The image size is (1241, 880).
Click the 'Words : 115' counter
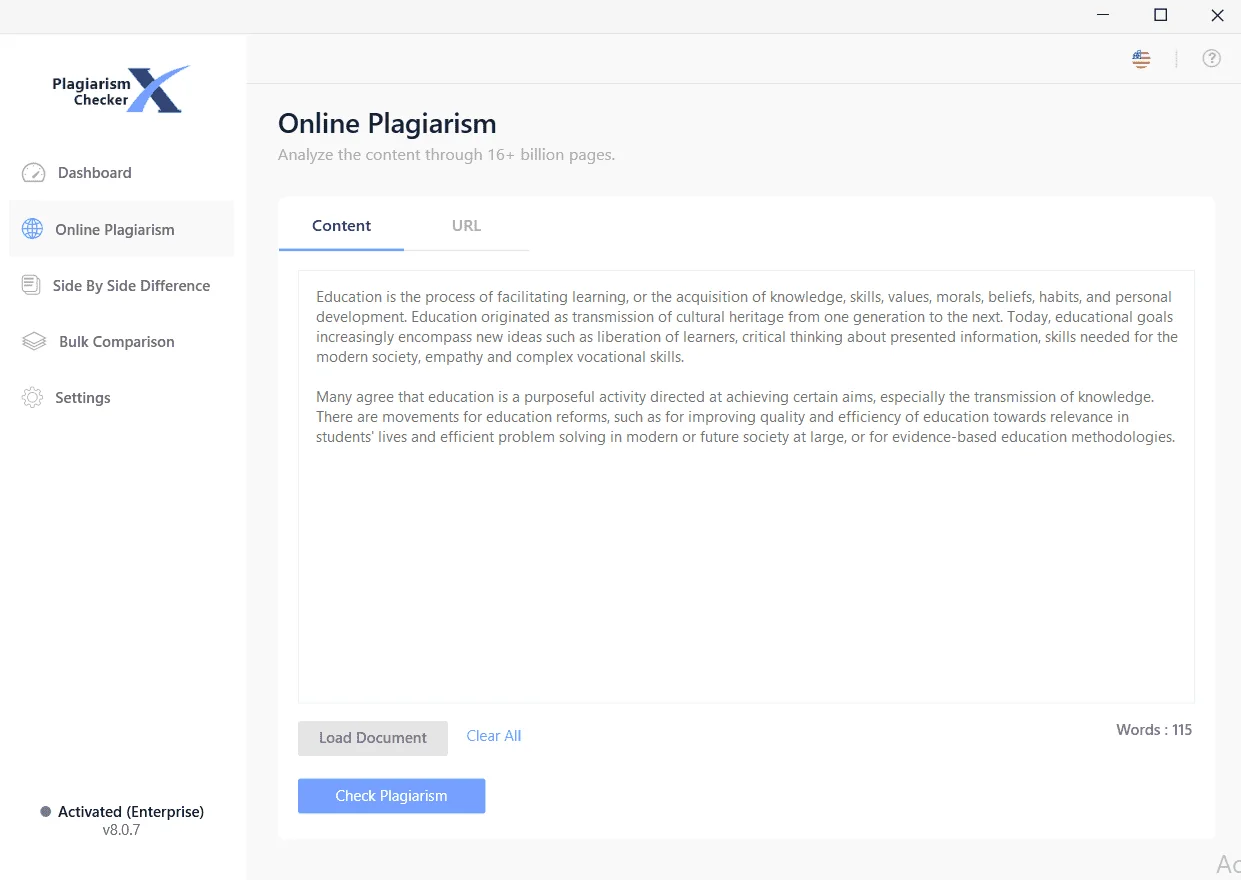[1154, 730]
